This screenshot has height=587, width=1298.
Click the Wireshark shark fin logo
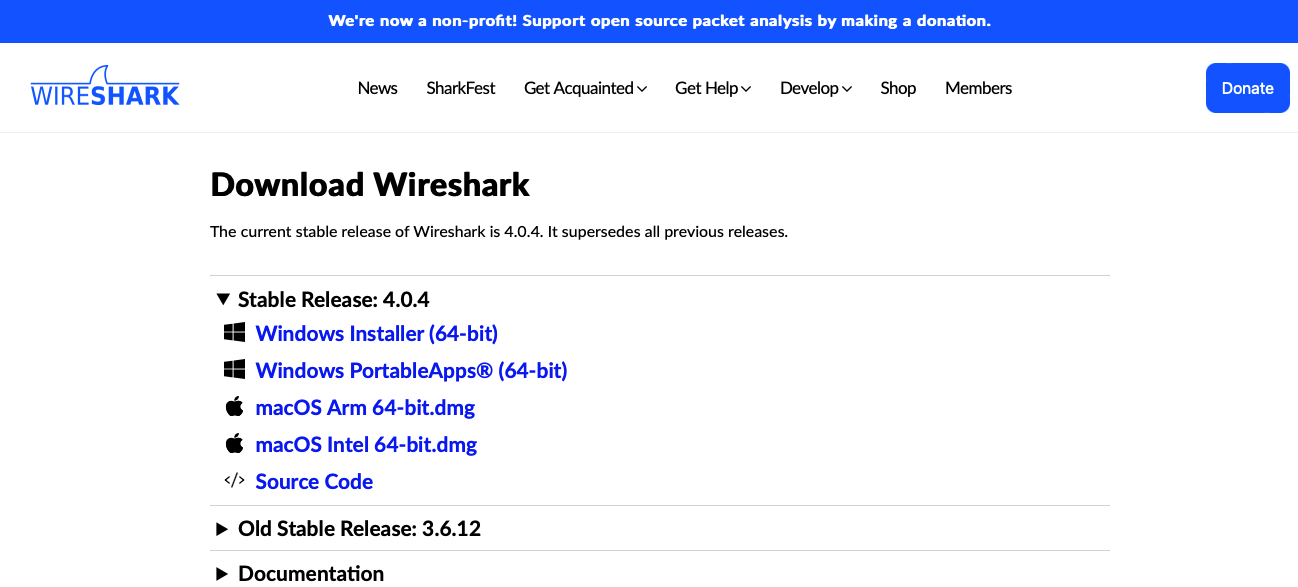(x=105, y=87)
